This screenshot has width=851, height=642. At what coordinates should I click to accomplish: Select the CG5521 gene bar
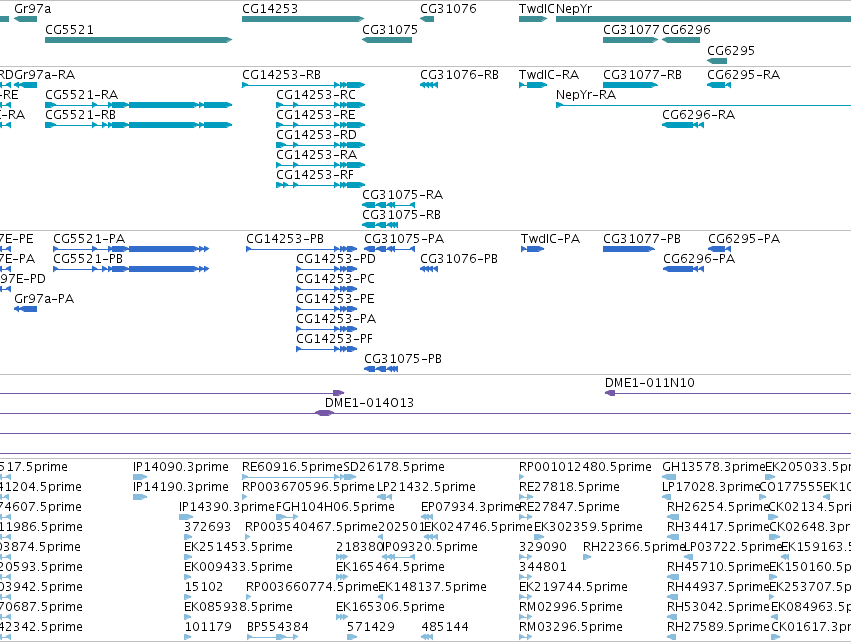click(x=138, y=40)
